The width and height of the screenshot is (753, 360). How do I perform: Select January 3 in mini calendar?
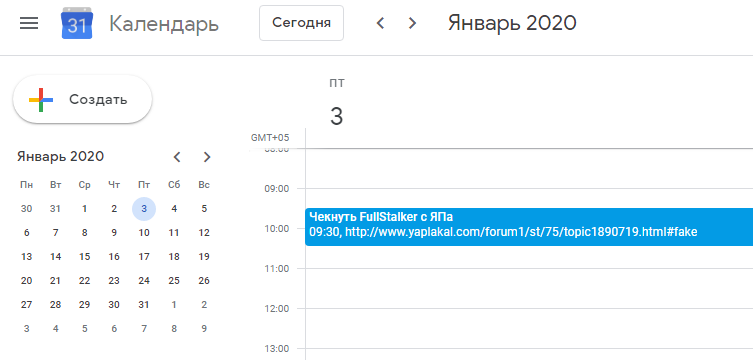click(144, 209)
